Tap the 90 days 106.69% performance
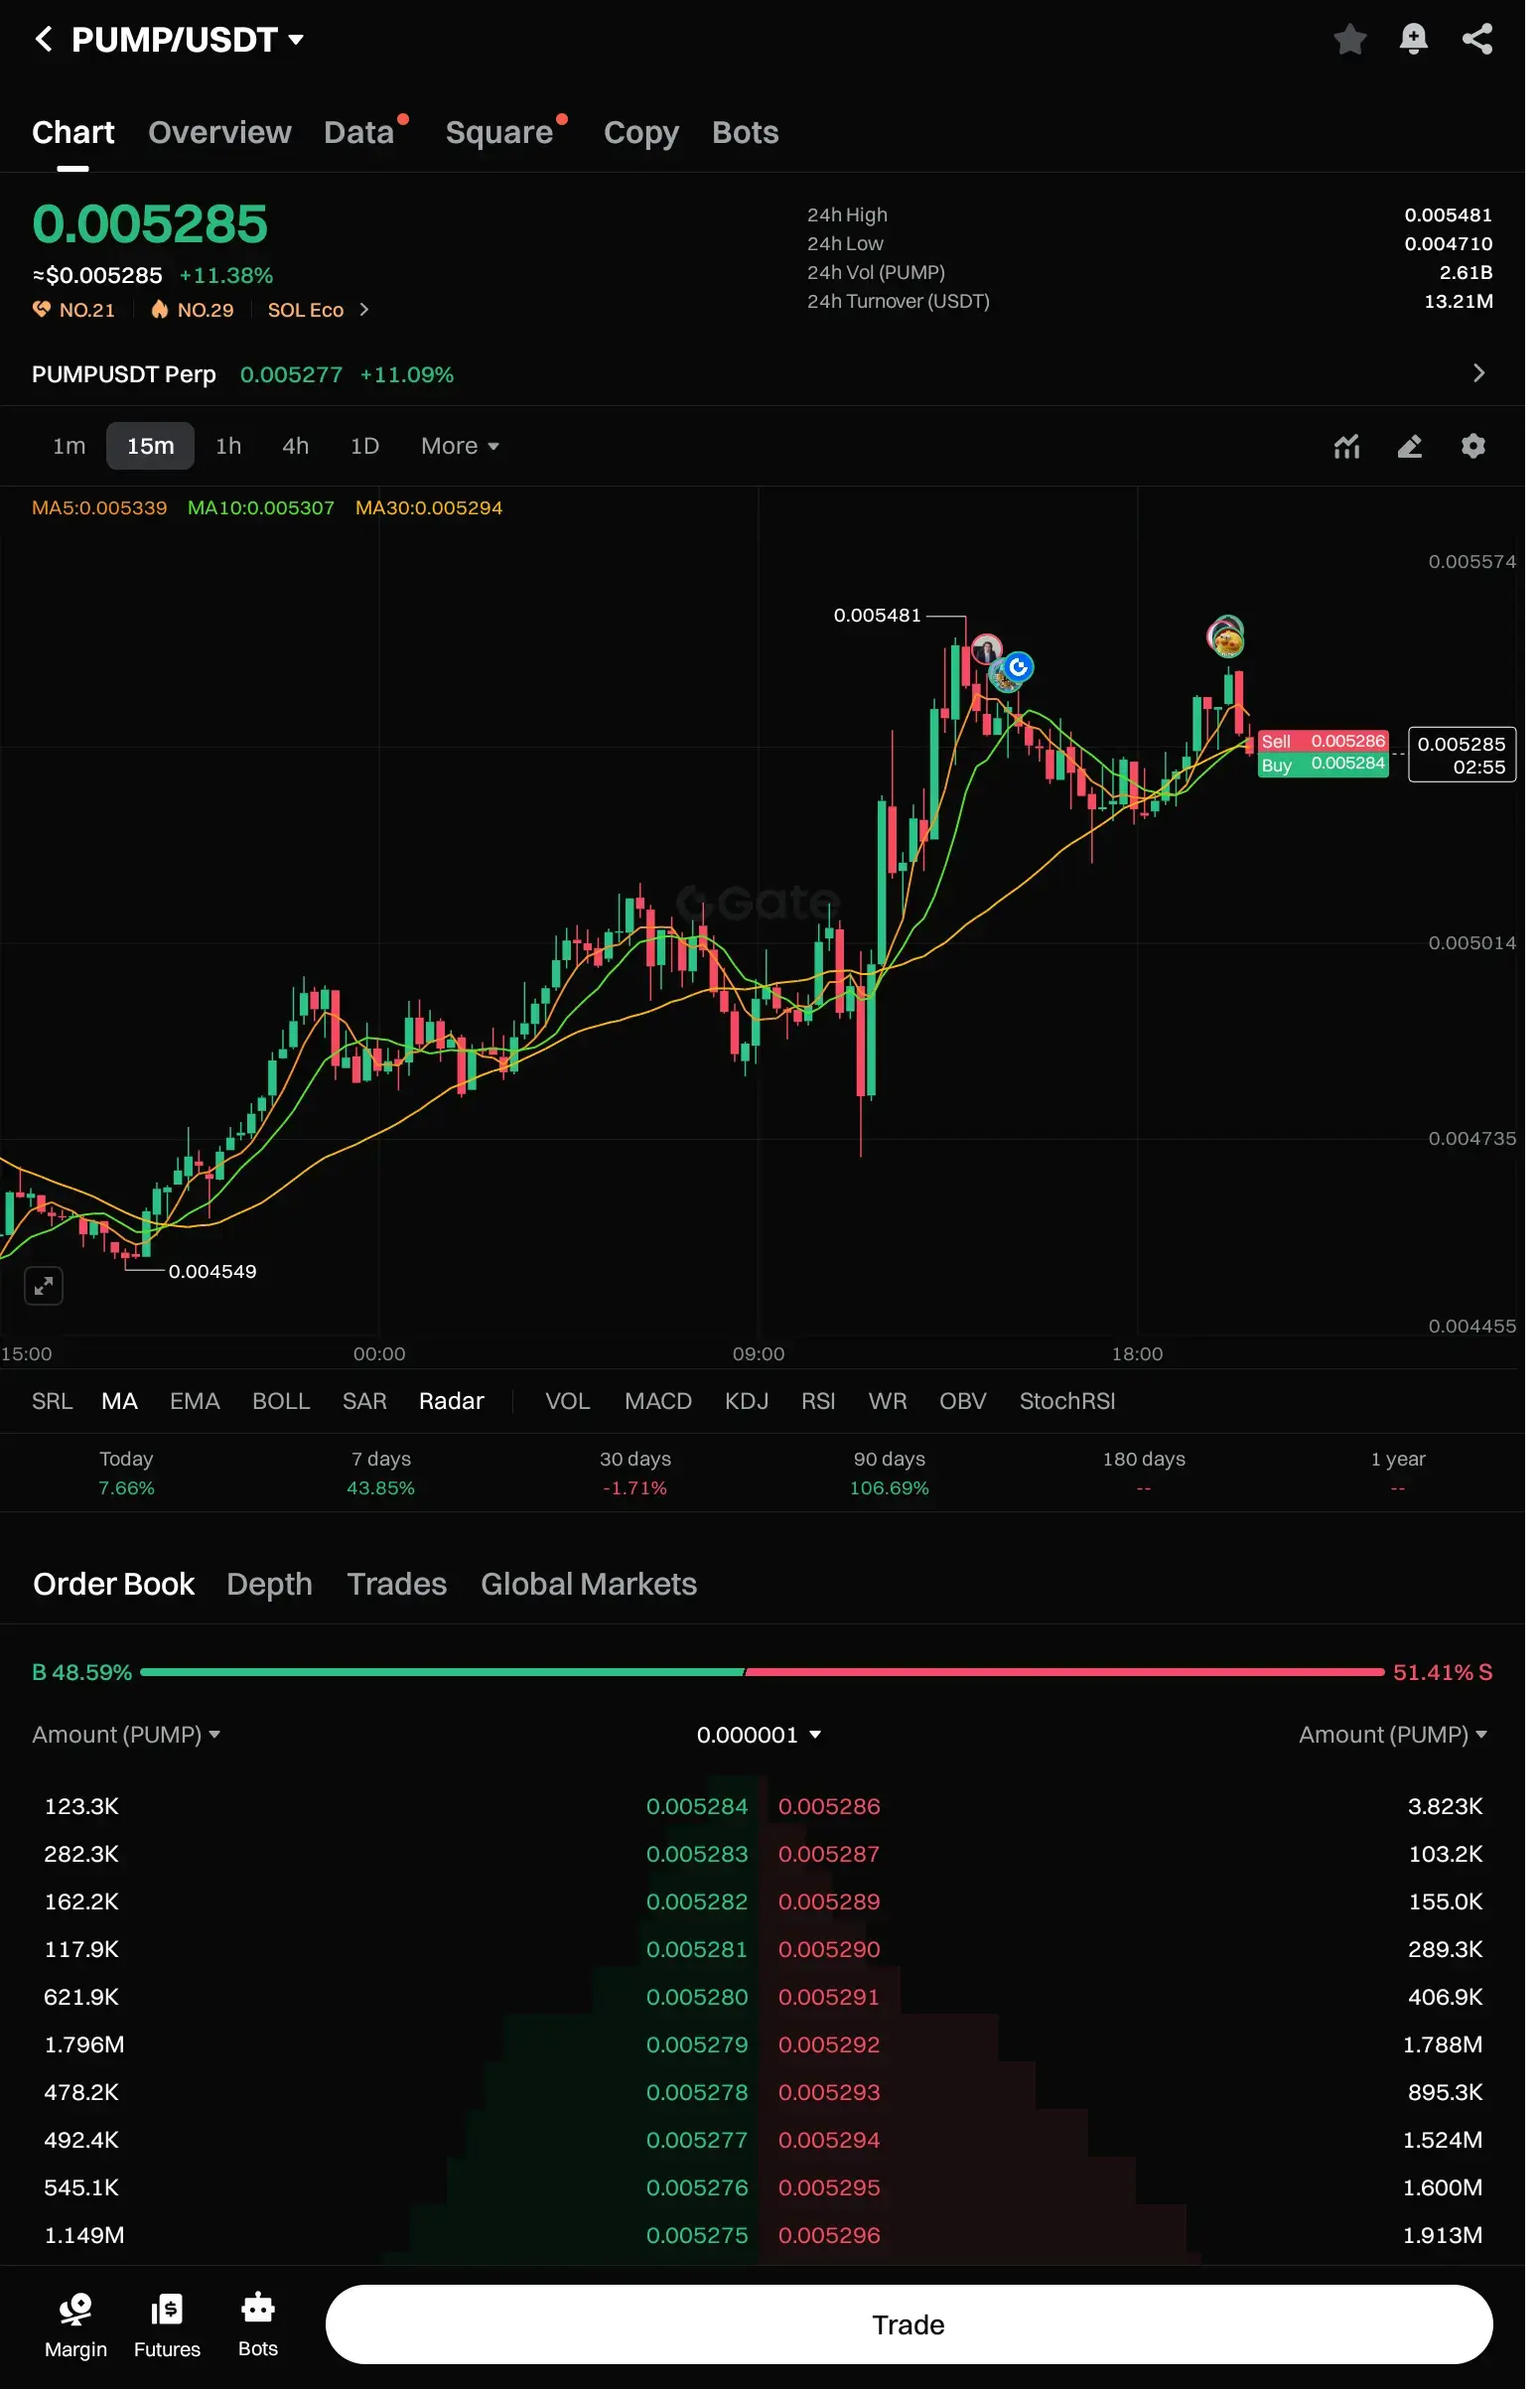 click(889, 1473)
